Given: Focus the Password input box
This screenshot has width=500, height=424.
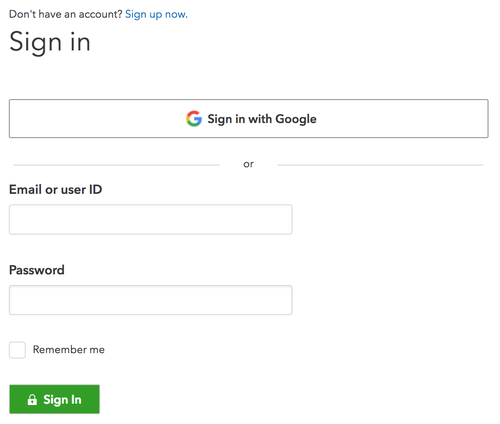Looking at the screenshot, I should pos(151,300).
